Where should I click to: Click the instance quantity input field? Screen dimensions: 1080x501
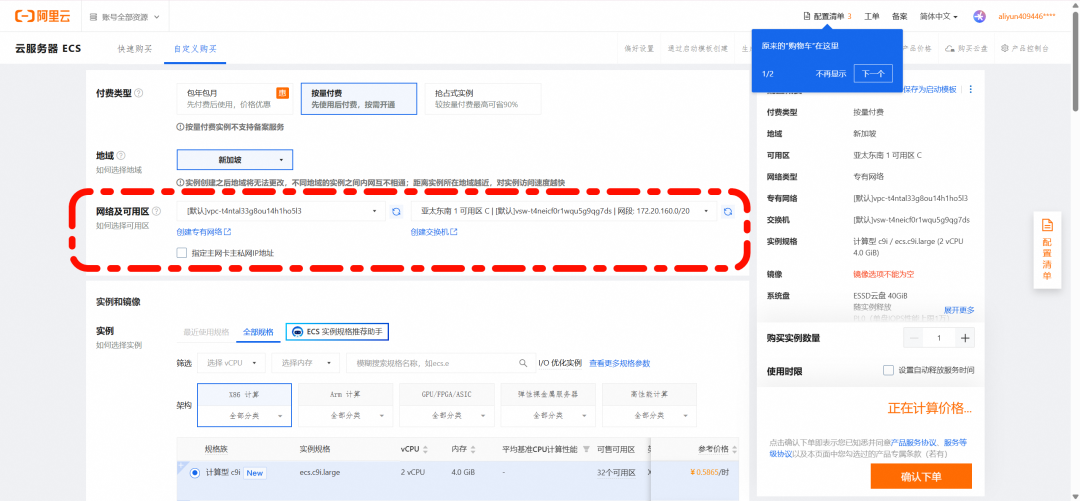coord(939,338)
